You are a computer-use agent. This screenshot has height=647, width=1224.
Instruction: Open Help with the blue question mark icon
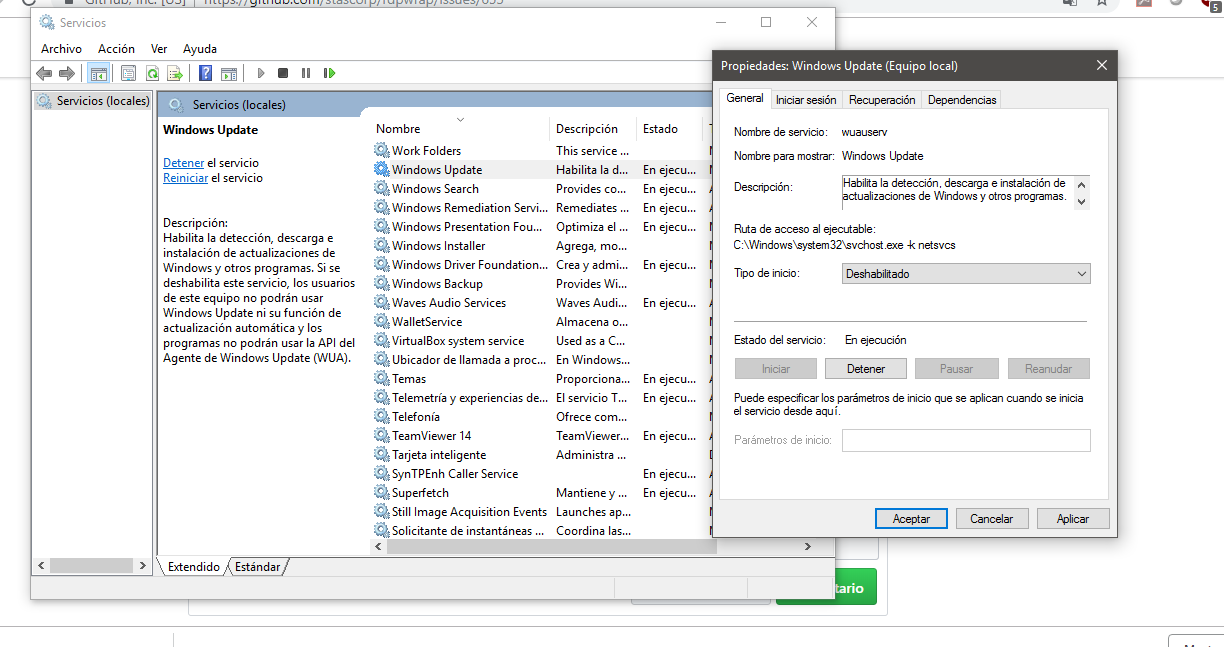(x=205, y=73)
